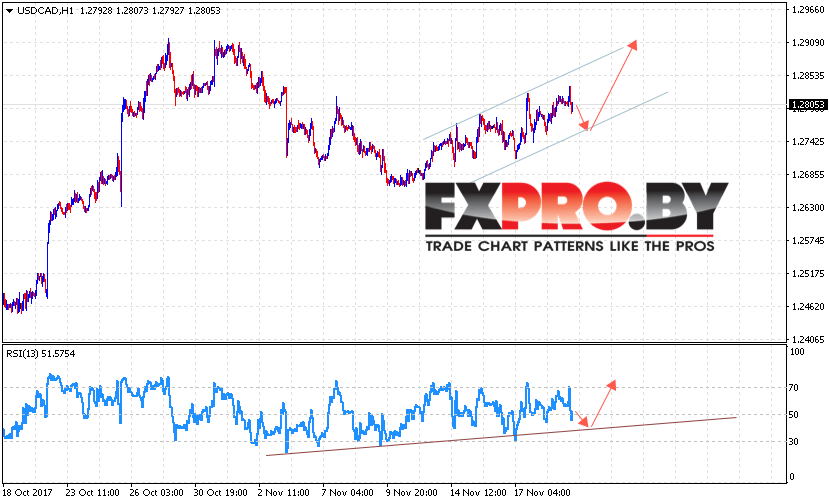
Task: Select the 1.29090 price axis label
Action: [x=808, y=42]
